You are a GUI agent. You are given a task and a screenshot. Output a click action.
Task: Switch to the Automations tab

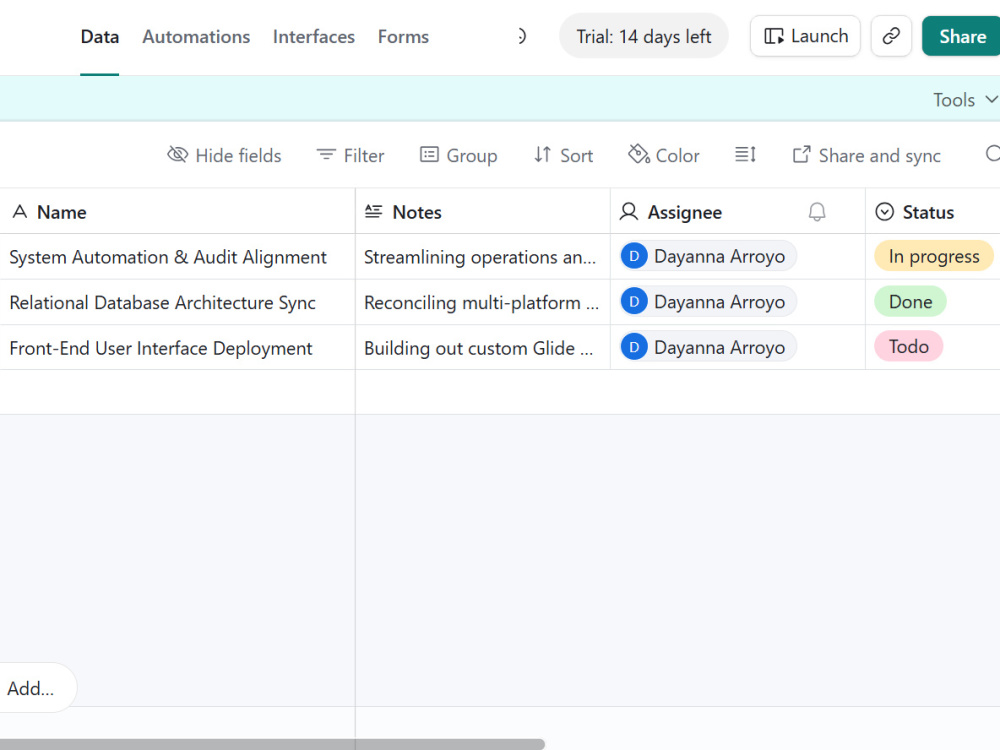coord(196,37)
